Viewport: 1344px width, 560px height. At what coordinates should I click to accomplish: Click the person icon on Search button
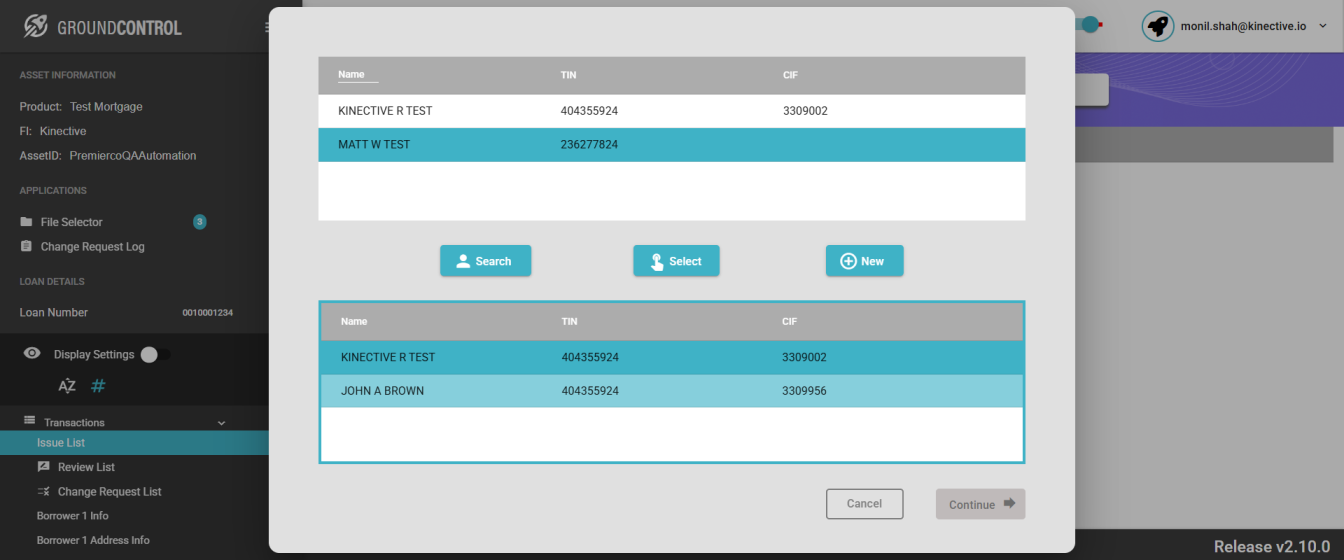tap(463, 261)
